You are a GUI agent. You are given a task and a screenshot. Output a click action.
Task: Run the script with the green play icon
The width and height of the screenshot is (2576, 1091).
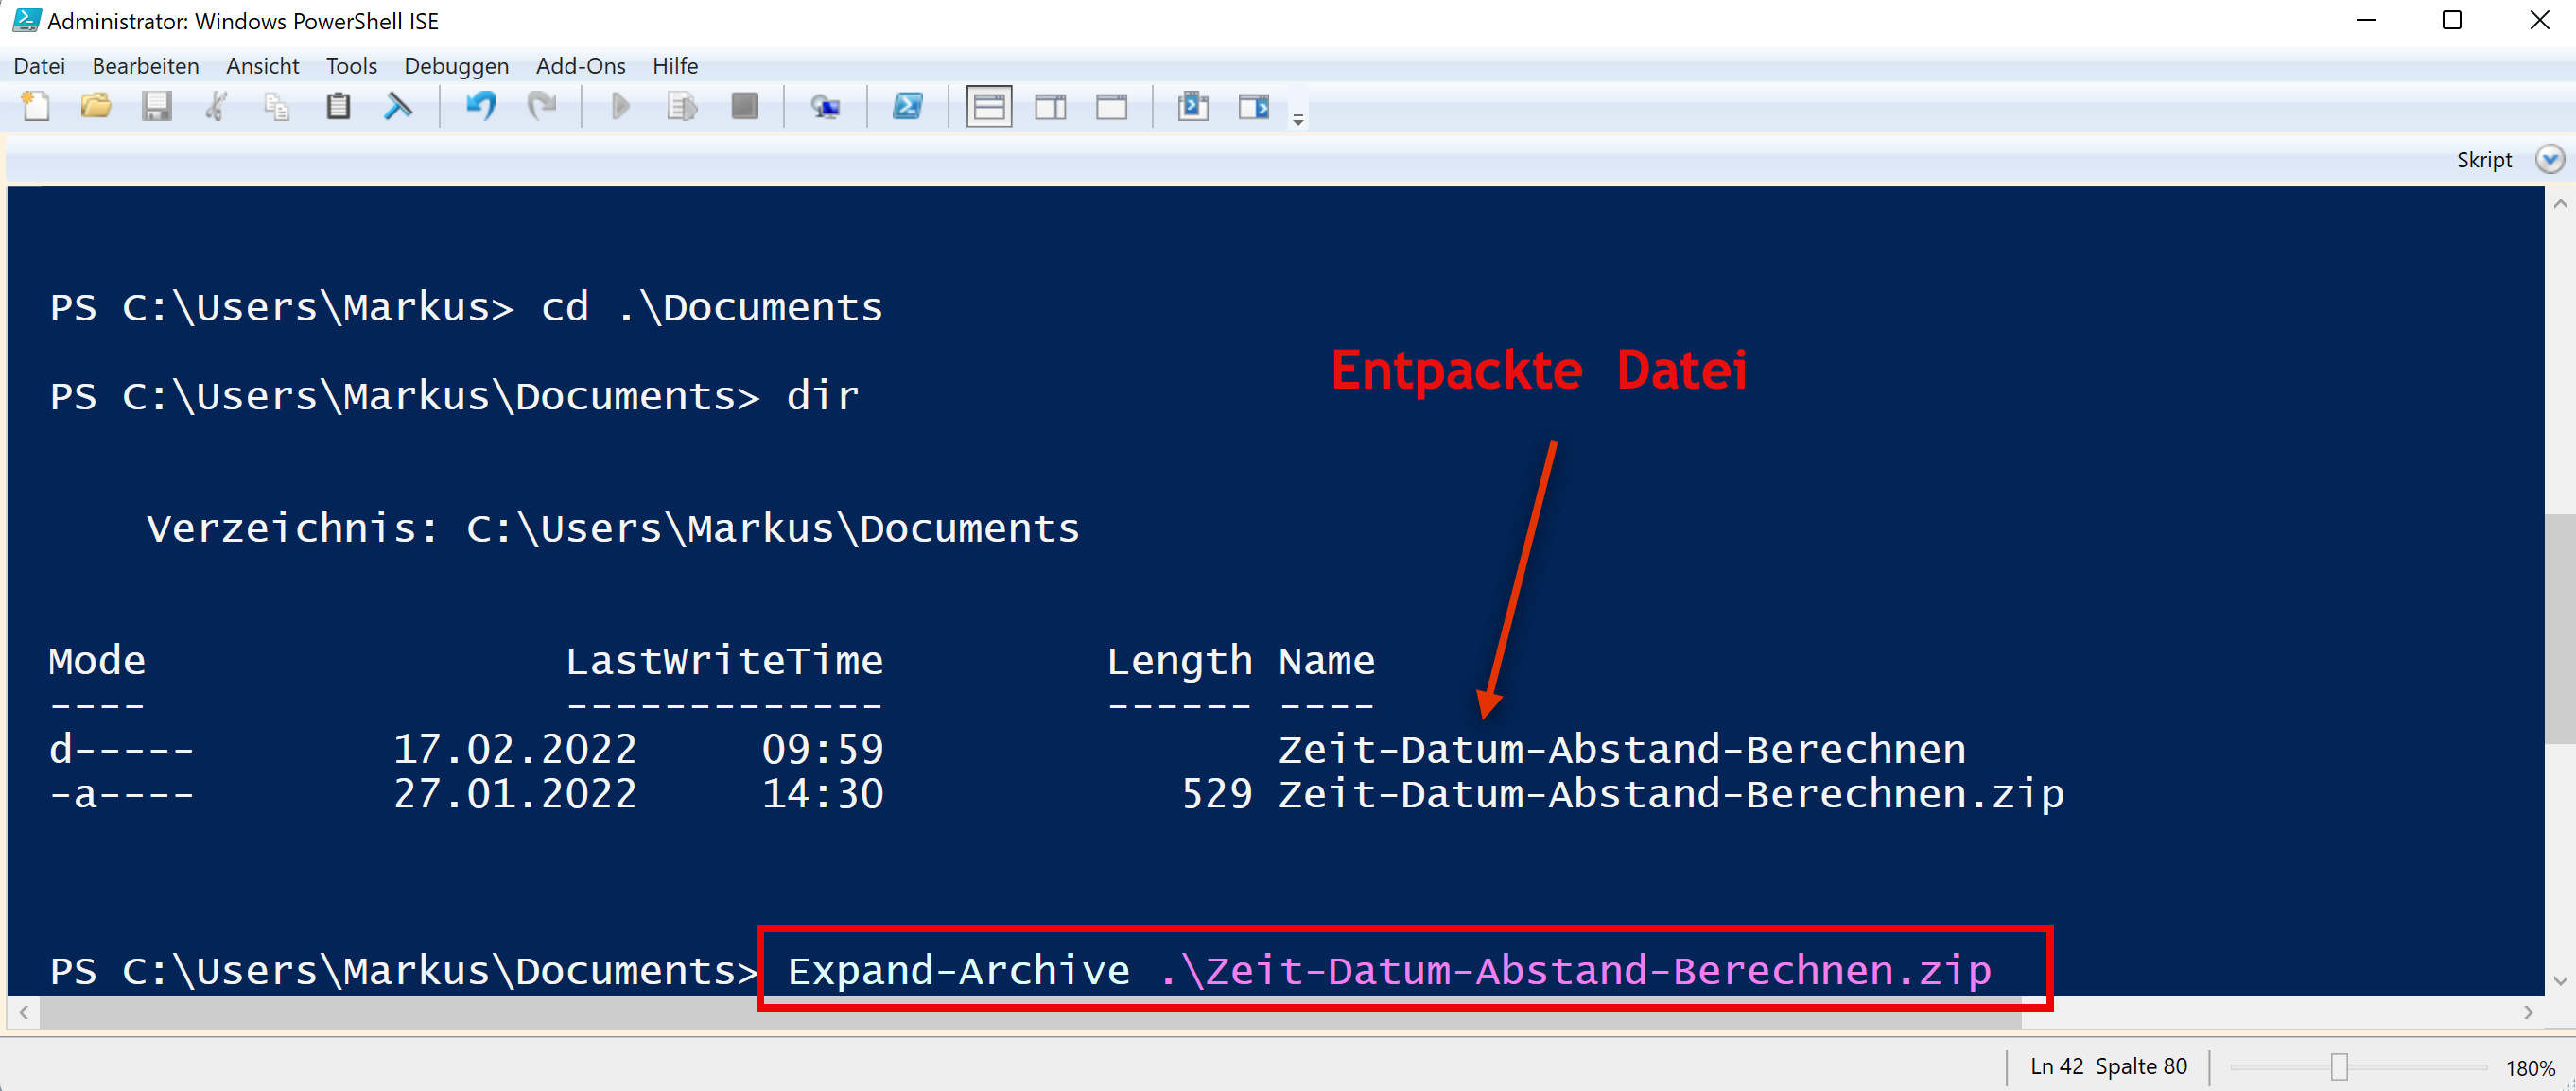click(x=621, y=107)
